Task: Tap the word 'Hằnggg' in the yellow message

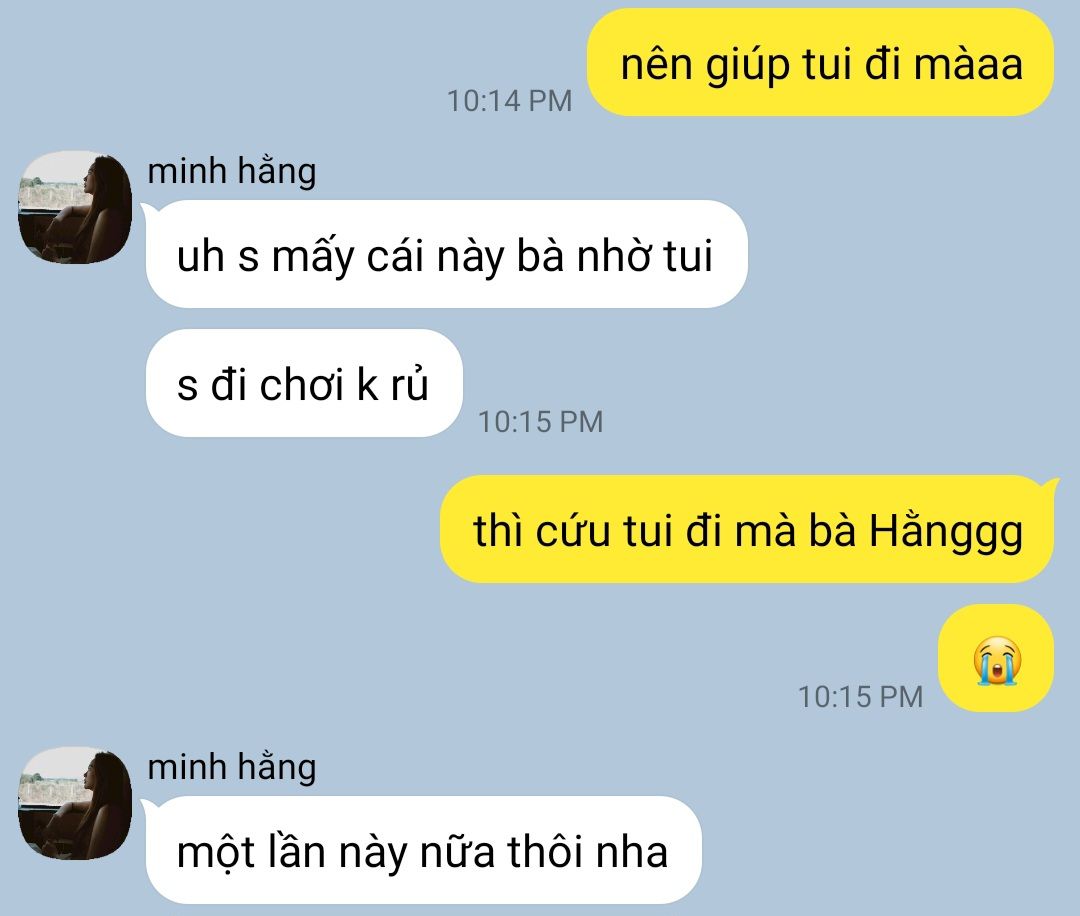Action: tap(946, 531)
